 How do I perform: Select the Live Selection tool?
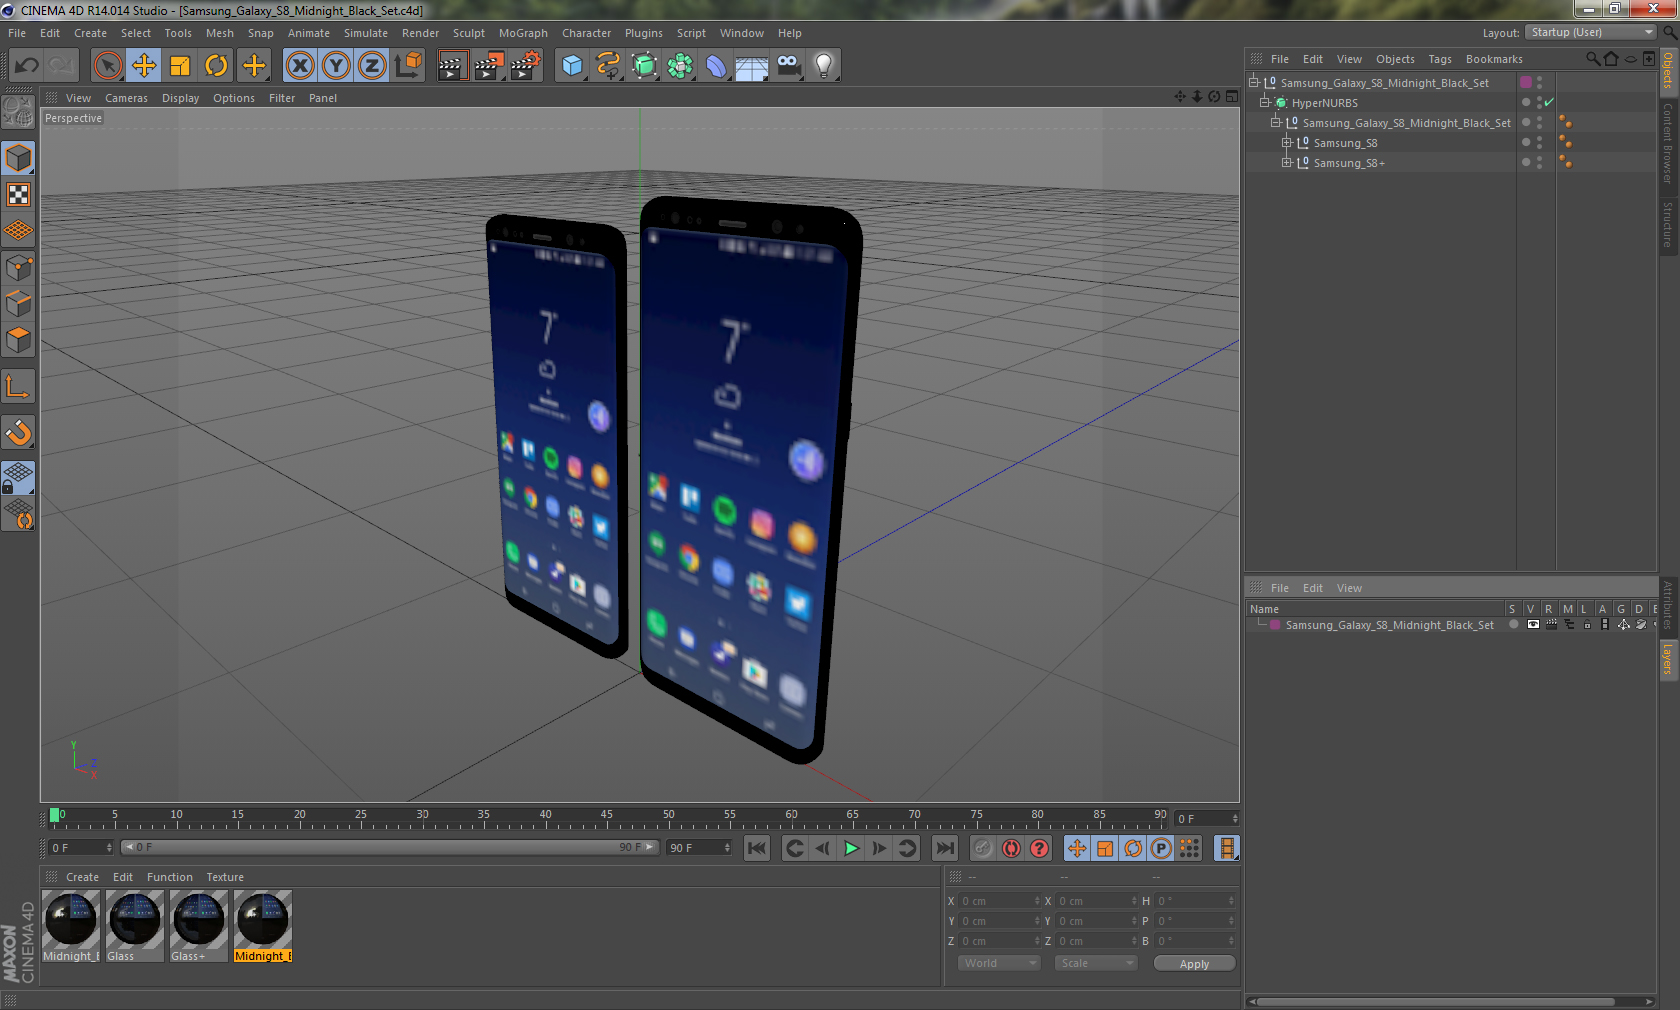108,66
